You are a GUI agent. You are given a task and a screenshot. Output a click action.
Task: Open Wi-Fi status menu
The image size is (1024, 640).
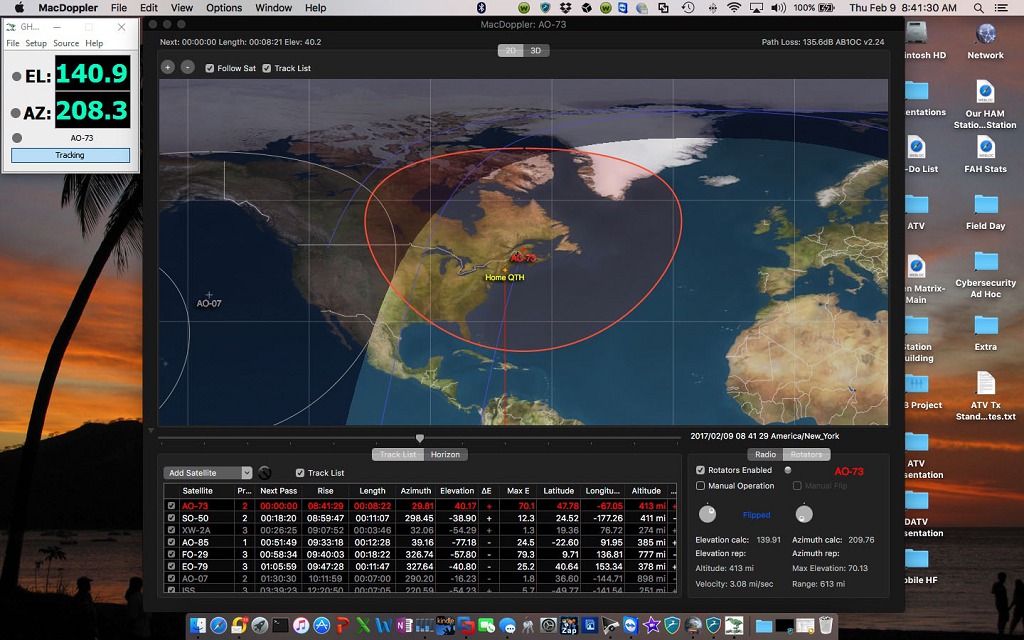[x=734, y=8]
